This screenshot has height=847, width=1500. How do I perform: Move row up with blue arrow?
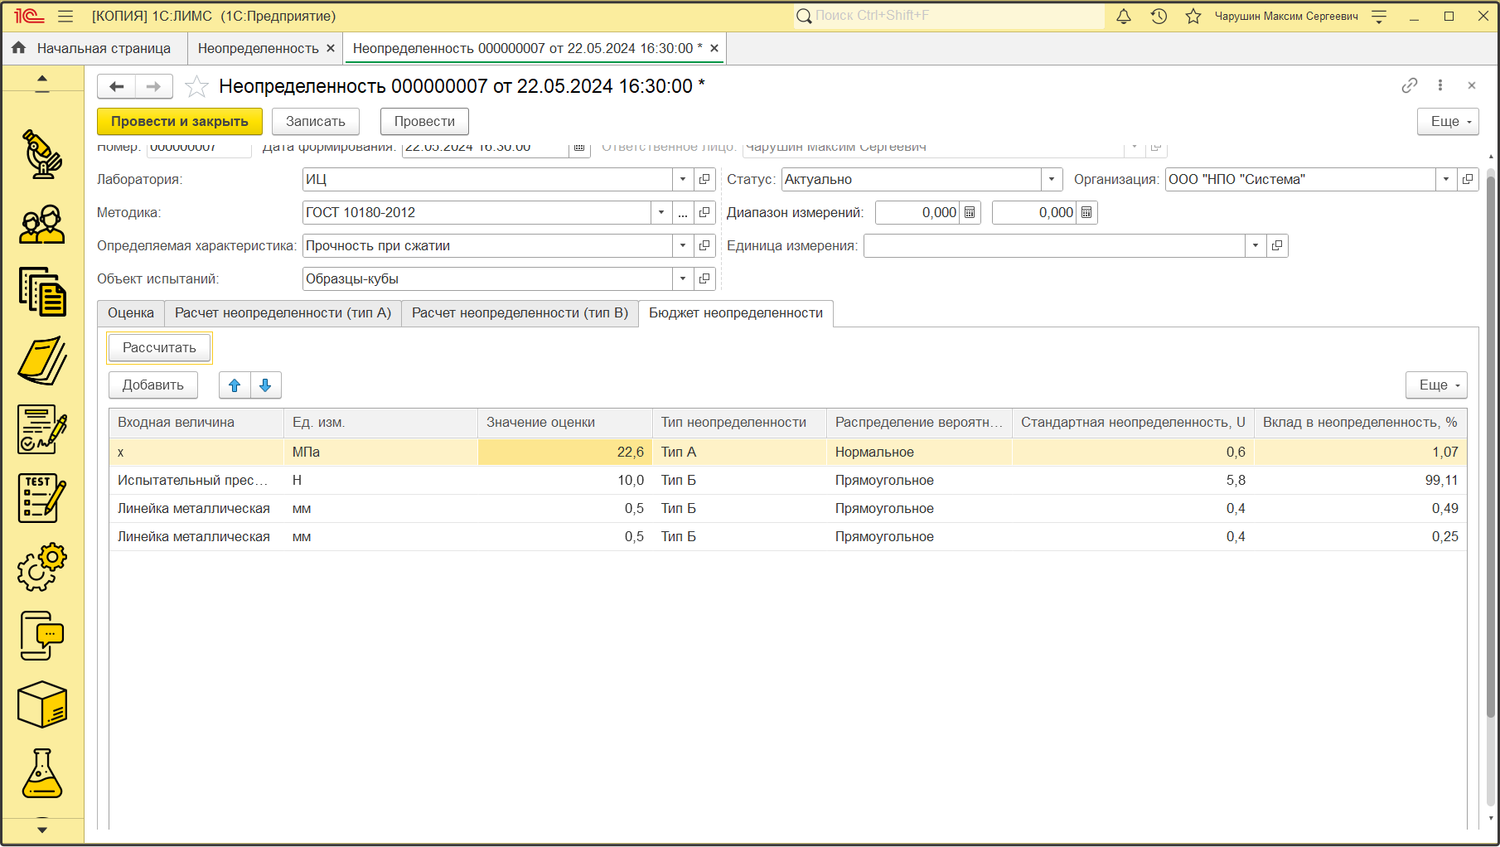(235, 385)
